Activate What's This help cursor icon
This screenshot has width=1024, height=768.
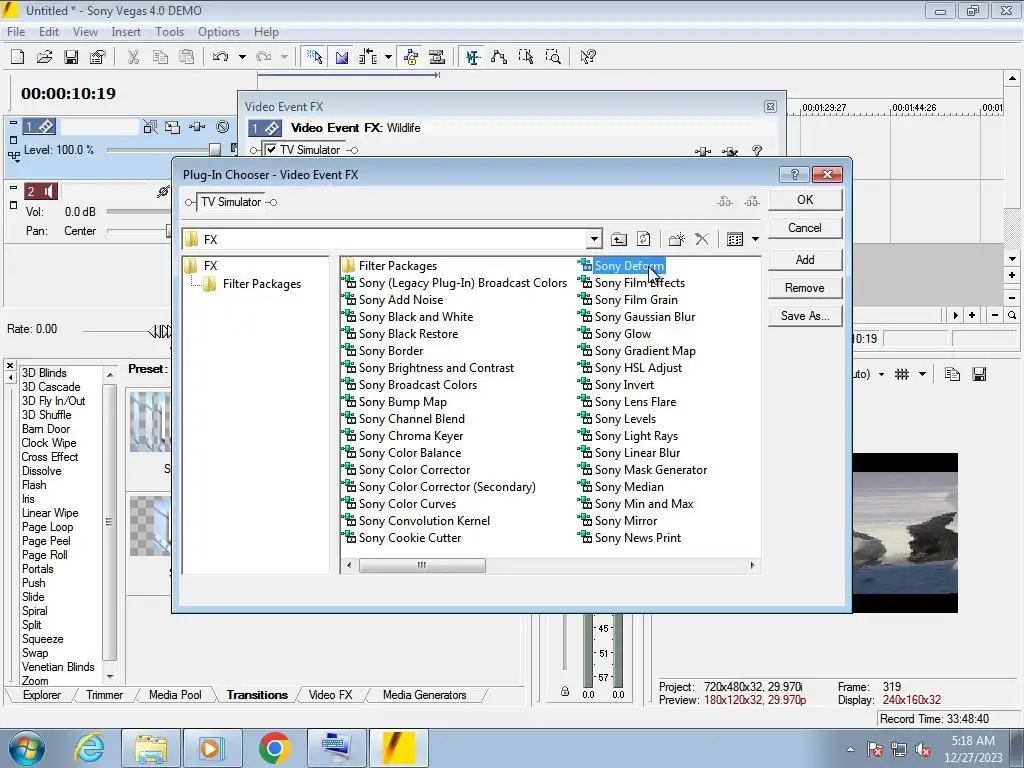click(x=588, y=57)
